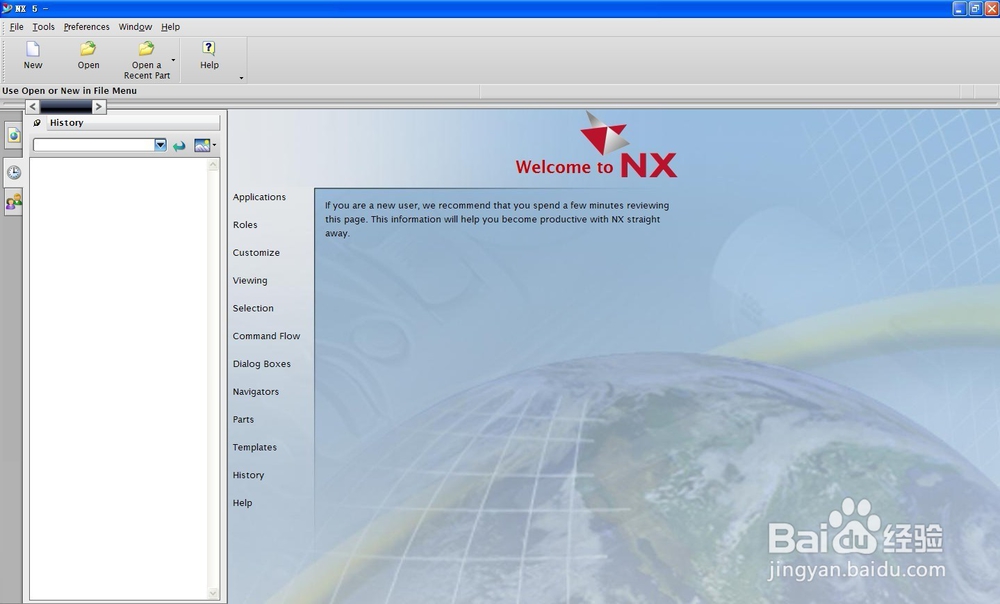
Task: Open the Customize welcome topic
Action: [256, 253]
